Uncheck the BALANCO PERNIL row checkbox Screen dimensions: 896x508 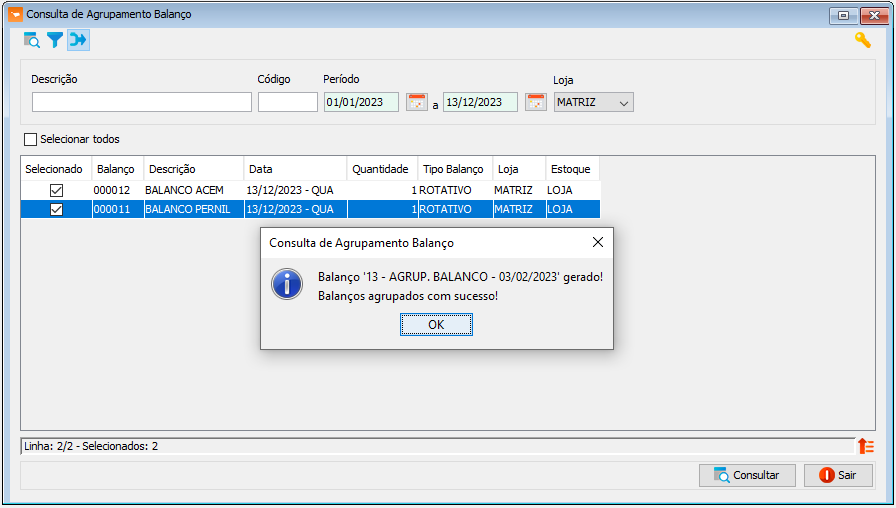coord(56,209)
